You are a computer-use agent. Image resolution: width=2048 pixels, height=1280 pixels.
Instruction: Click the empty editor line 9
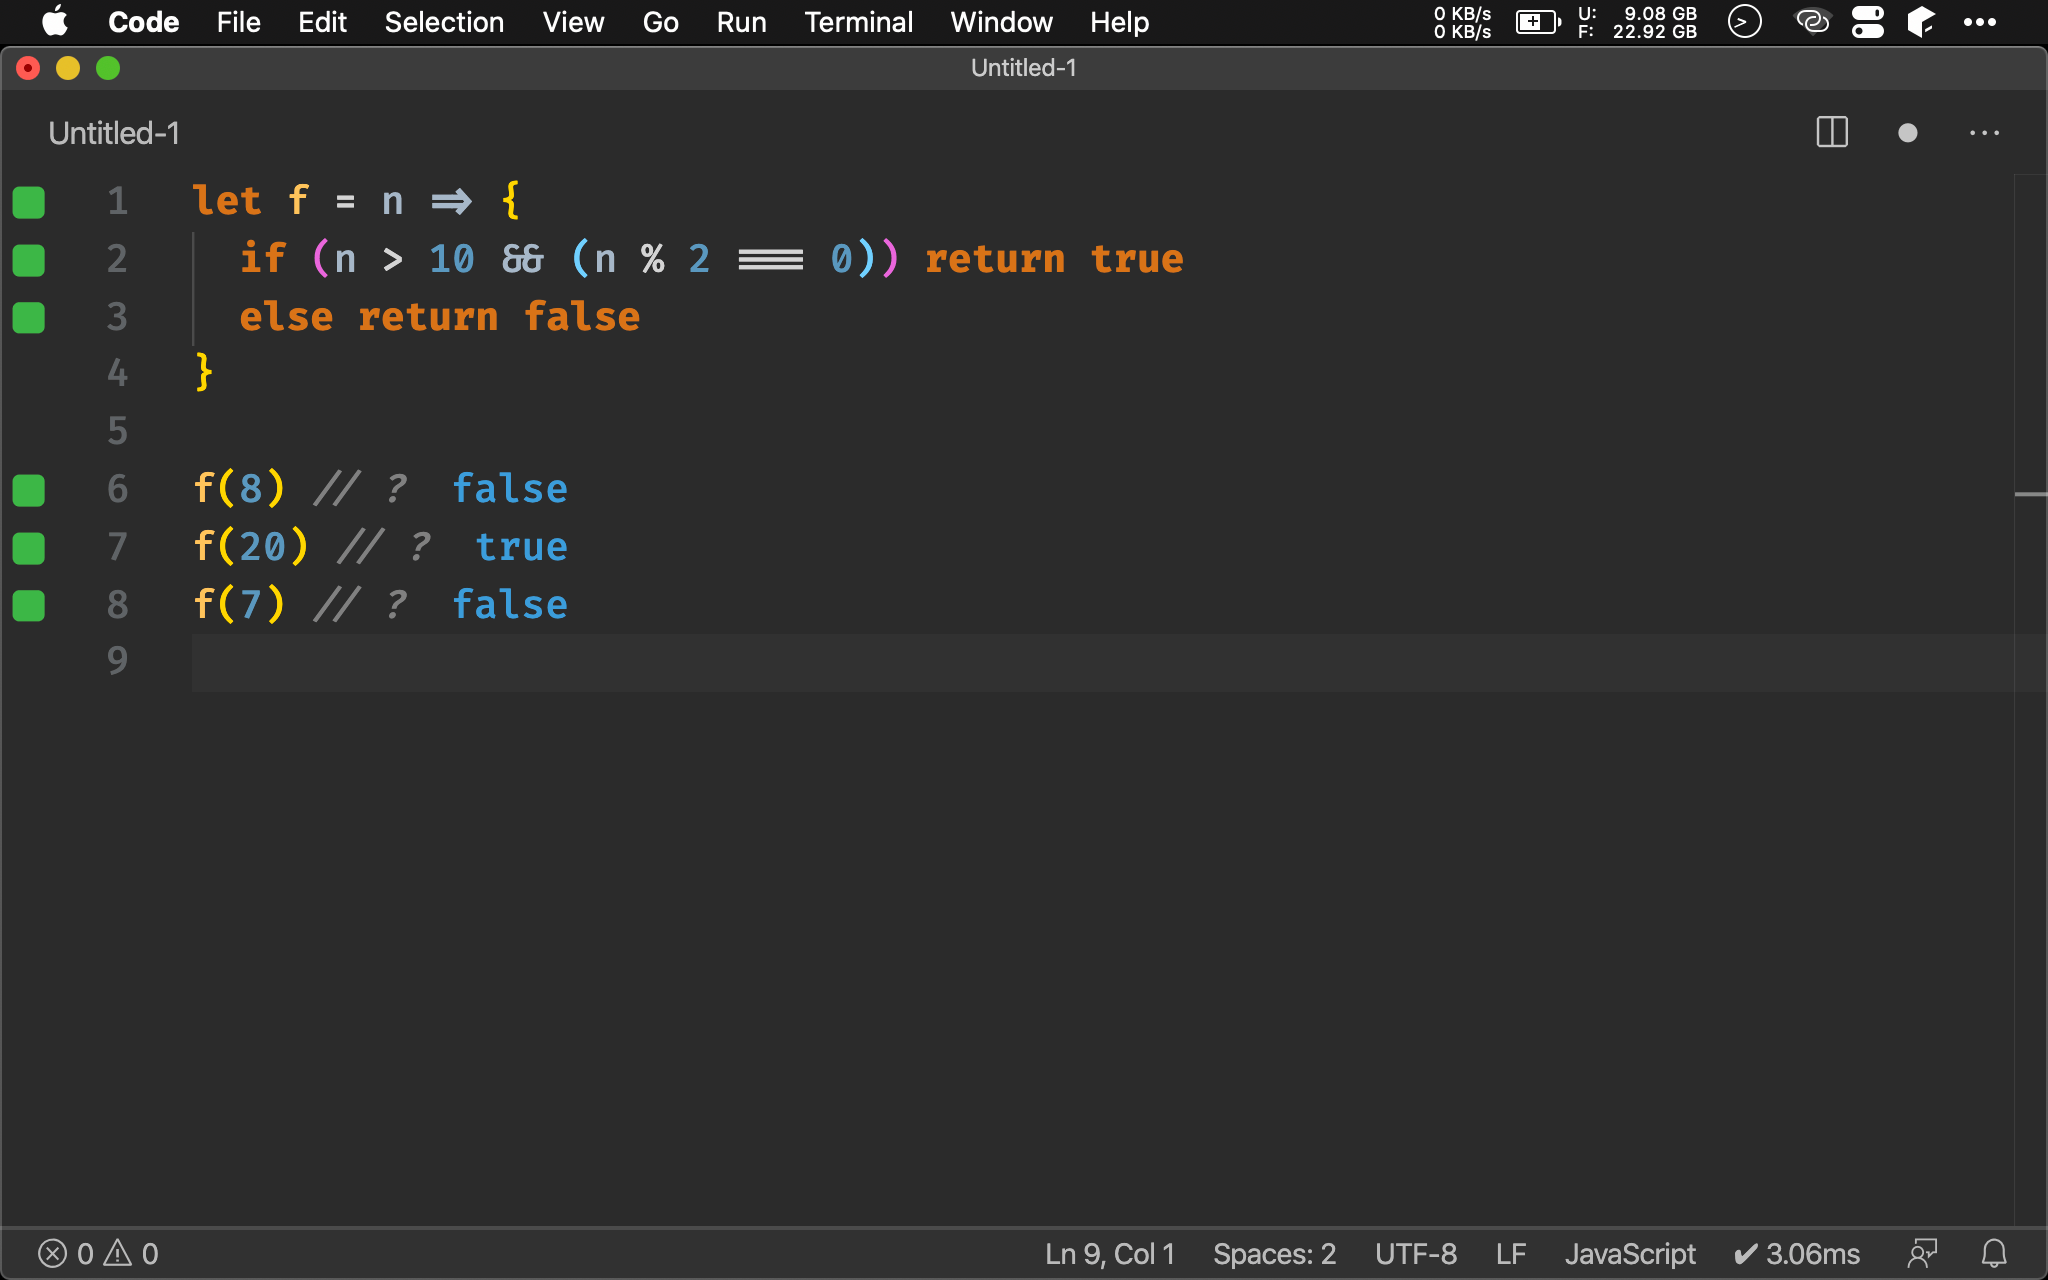click(x=1102, y=662)
